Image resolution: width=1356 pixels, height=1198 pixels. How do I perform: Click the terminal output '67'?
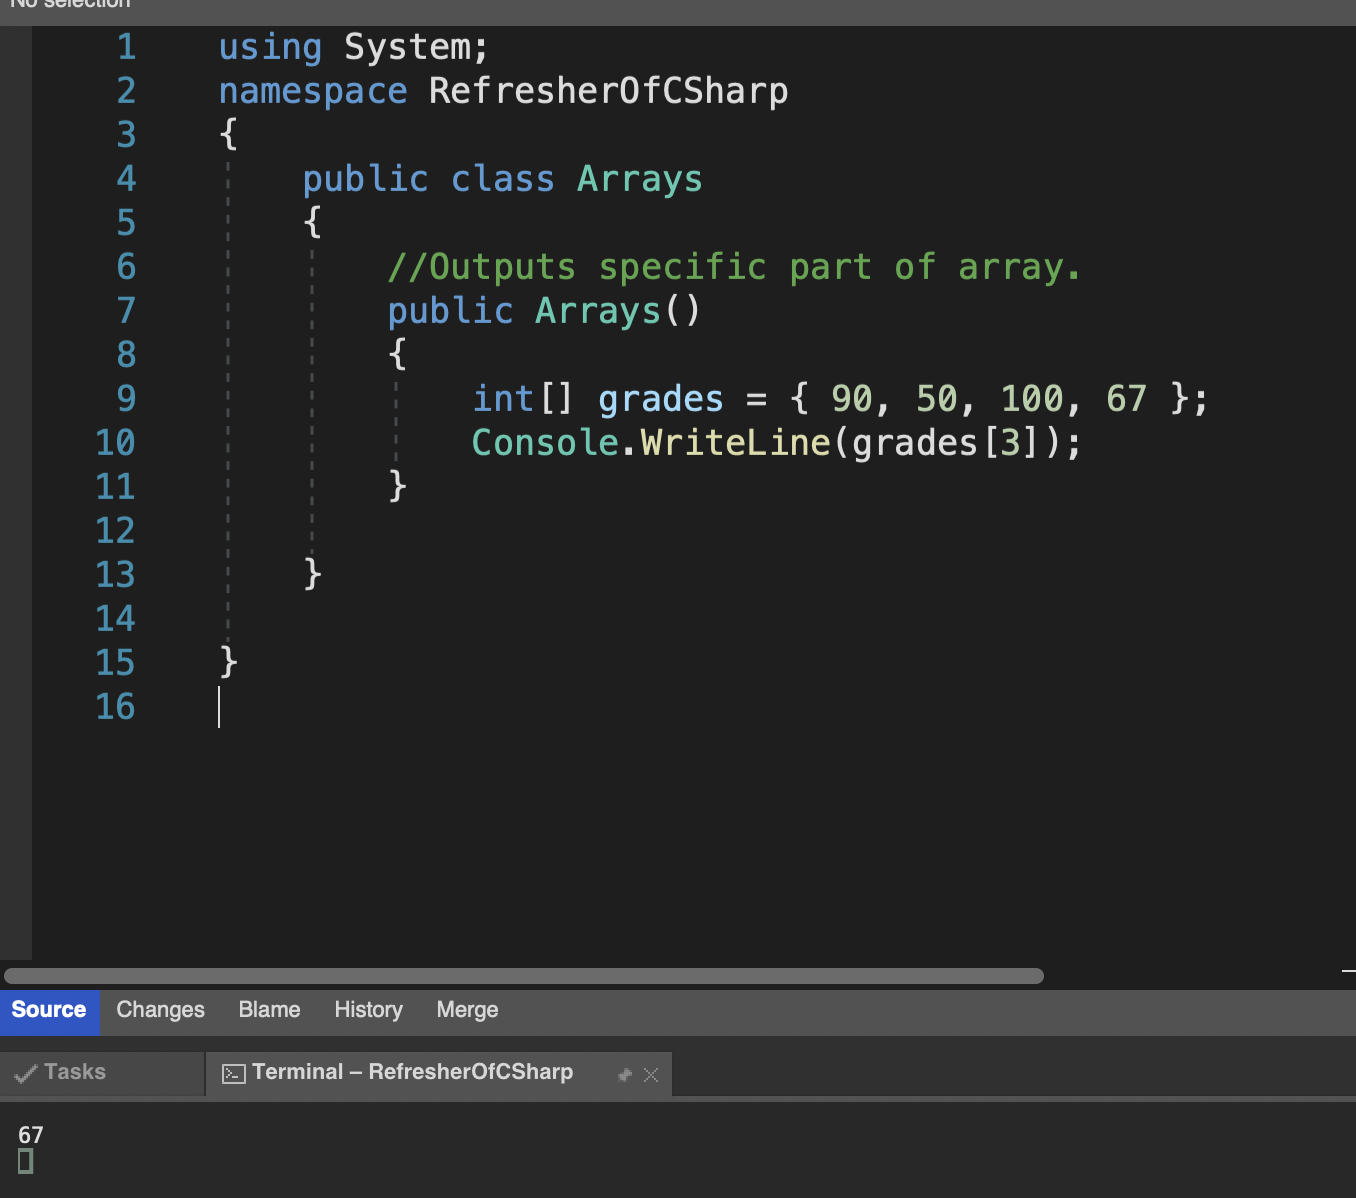tap(31, 1135)
